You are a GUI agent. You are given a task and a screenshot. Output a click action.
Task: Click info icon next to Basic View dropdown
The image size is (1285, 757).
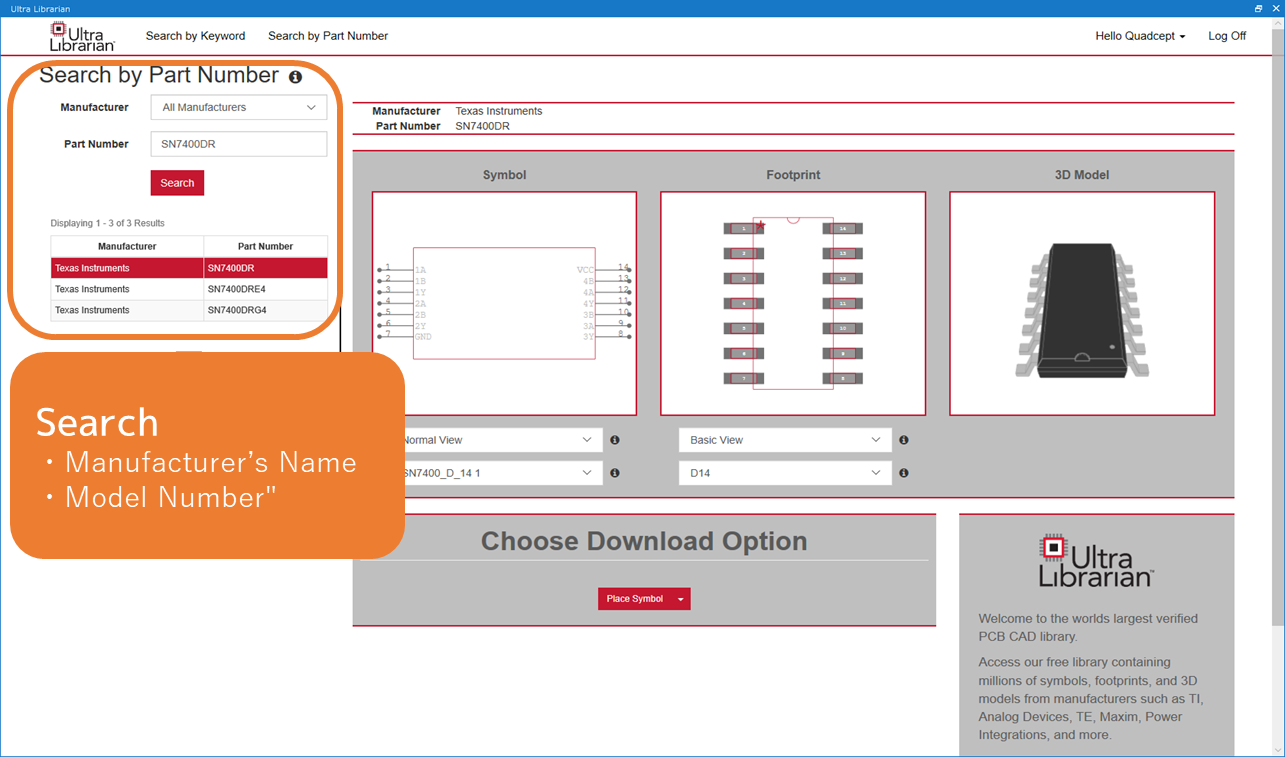(x=904, y=440)
